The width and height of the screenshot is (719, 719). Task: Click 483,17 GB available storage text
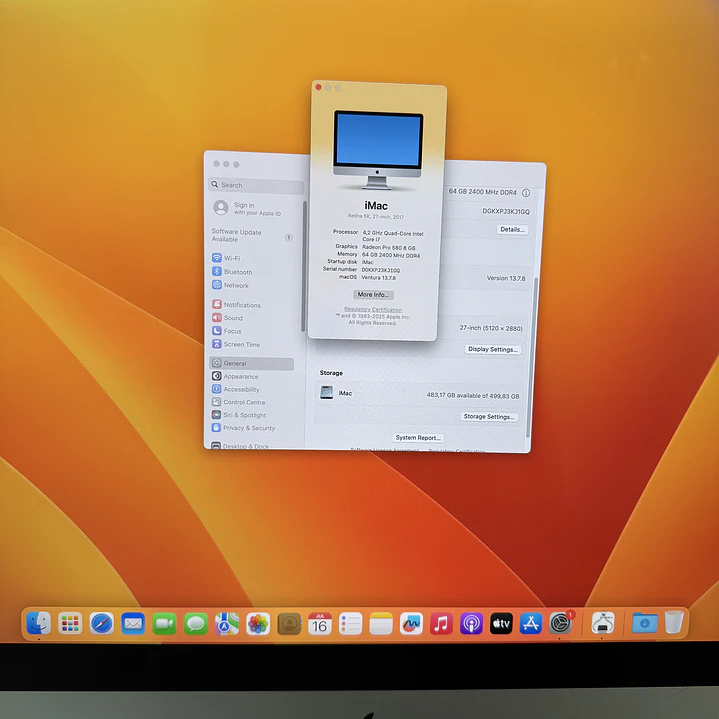pos(473,396)
